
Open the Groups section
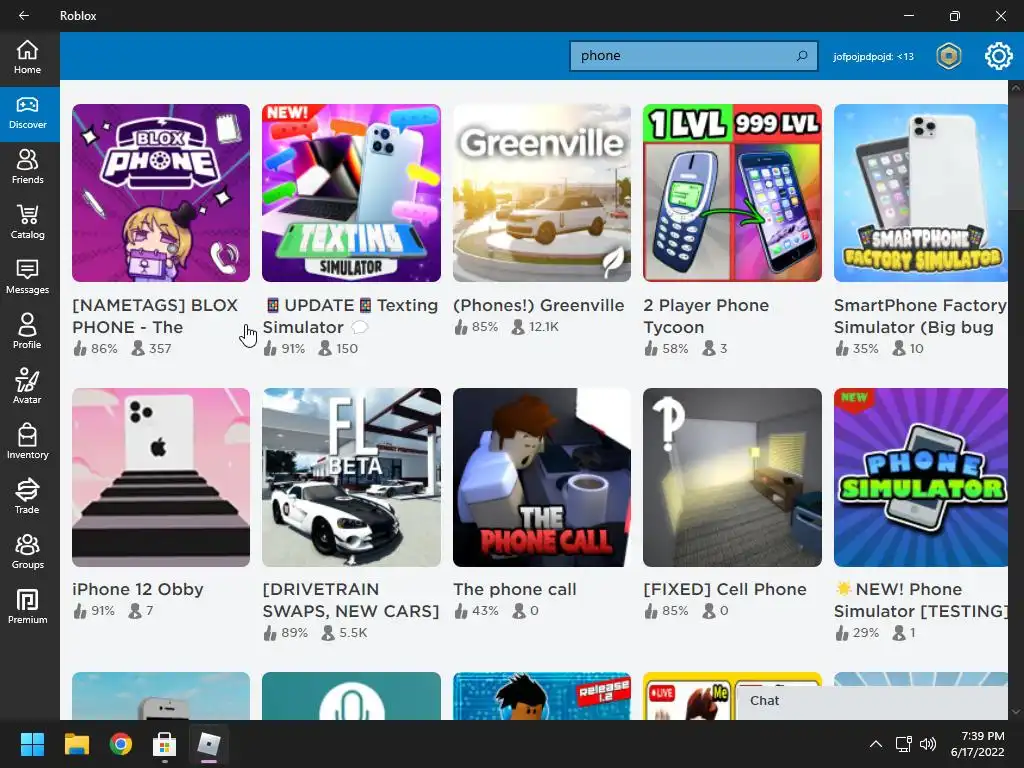point(27,552)
